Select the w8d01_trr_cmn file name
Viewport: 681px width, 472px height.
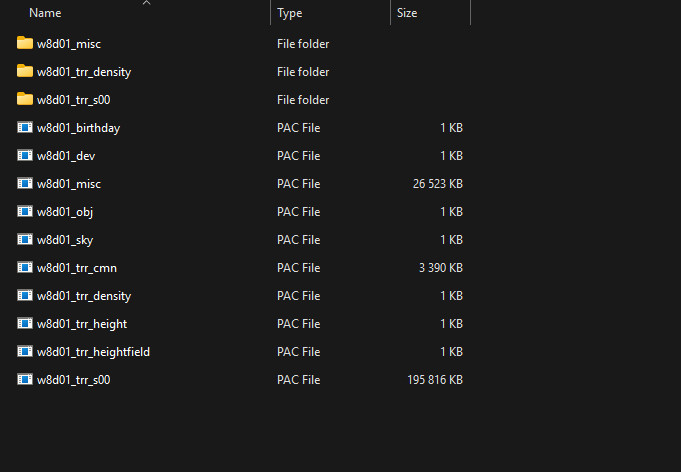click(77, 268)
